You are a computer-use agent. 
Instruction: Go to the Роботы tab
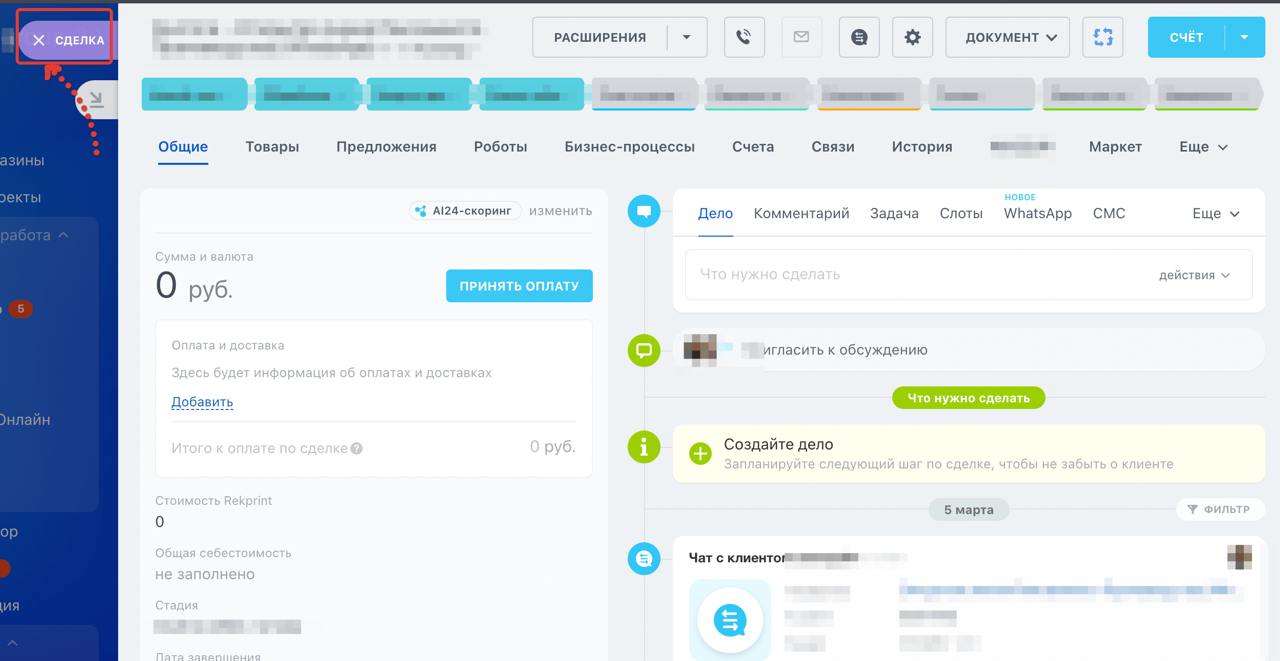point(500,146)
